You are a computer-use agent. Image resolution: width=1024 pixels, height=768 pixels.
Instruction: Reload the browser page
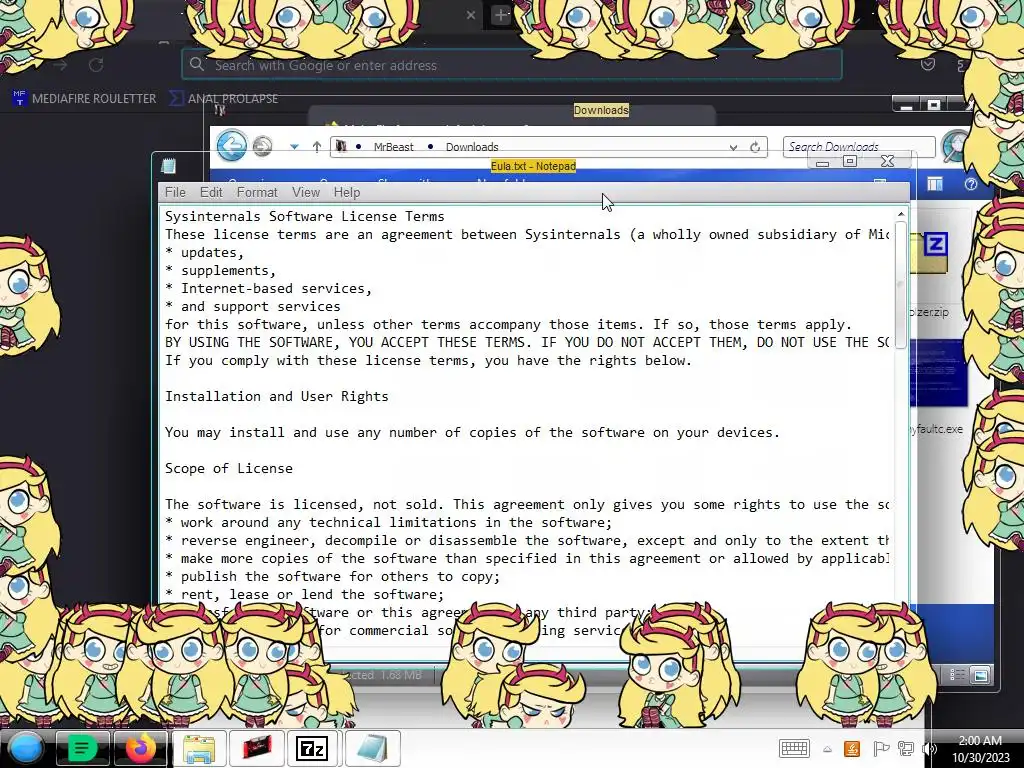pos(96,65)
